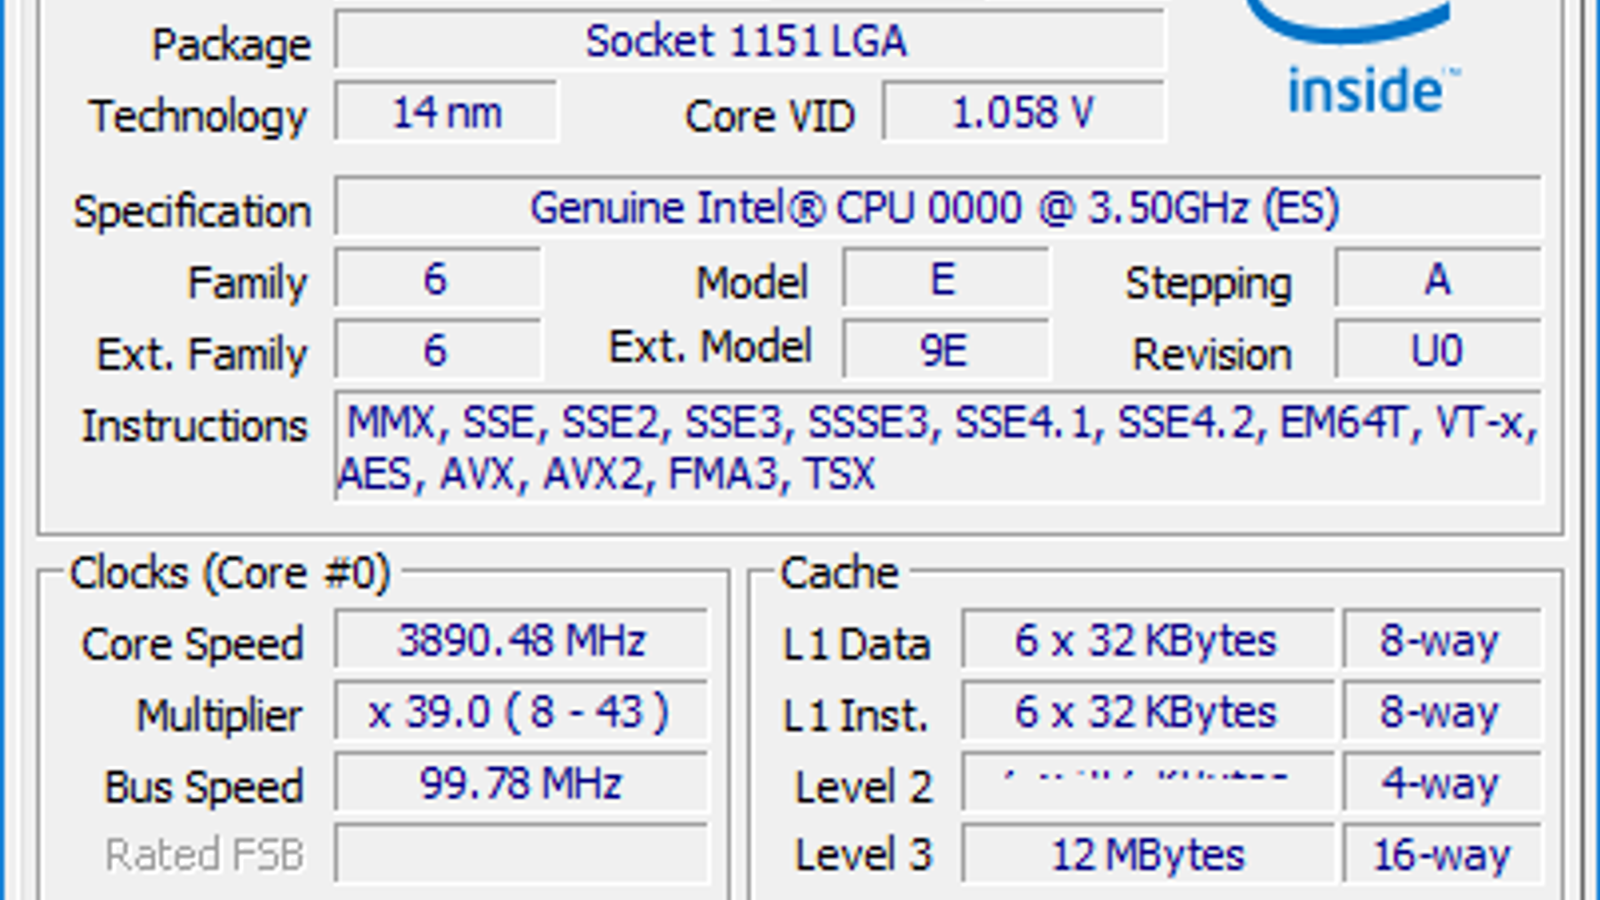Click the Level 2 4-way field

[x=1440, y=784]
